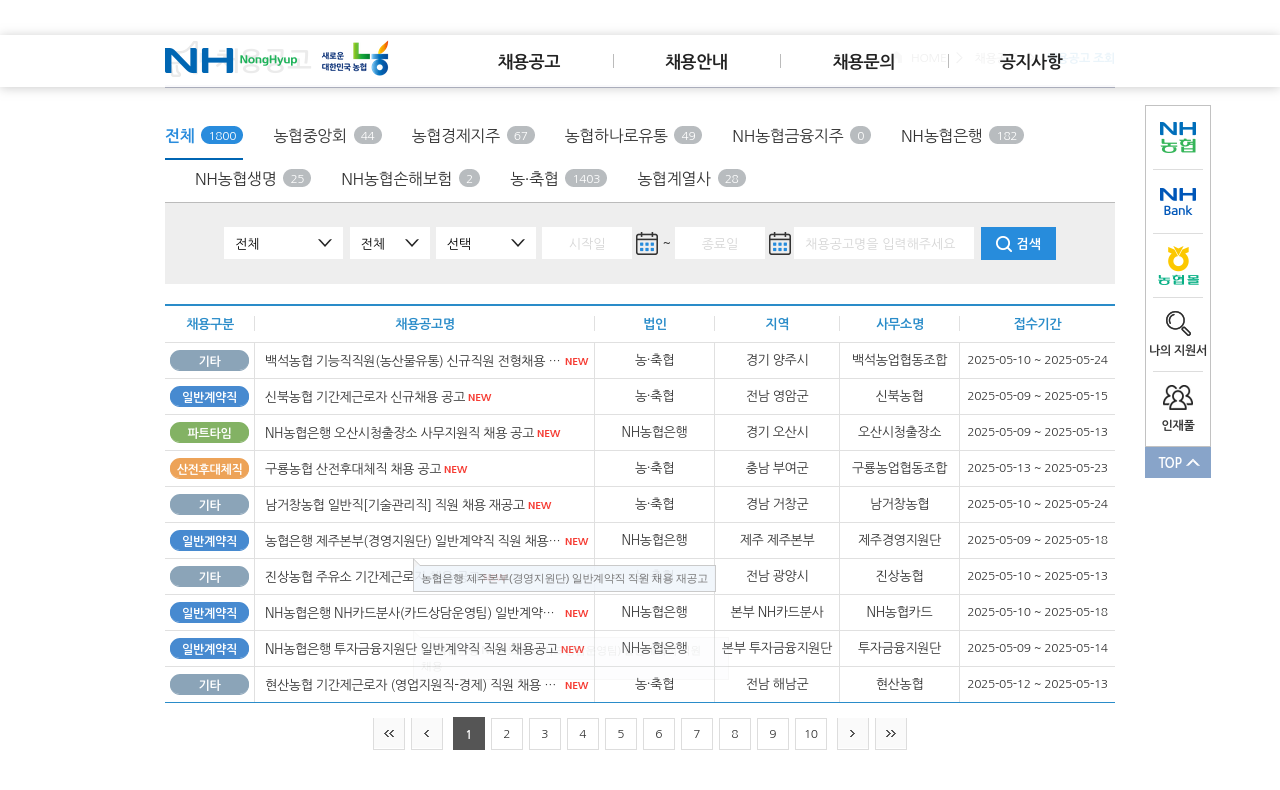The width and height of the screenshot is (1280, 790).
Task: Open the 농협몰 sidebar icon
Action: point(1178,266)
